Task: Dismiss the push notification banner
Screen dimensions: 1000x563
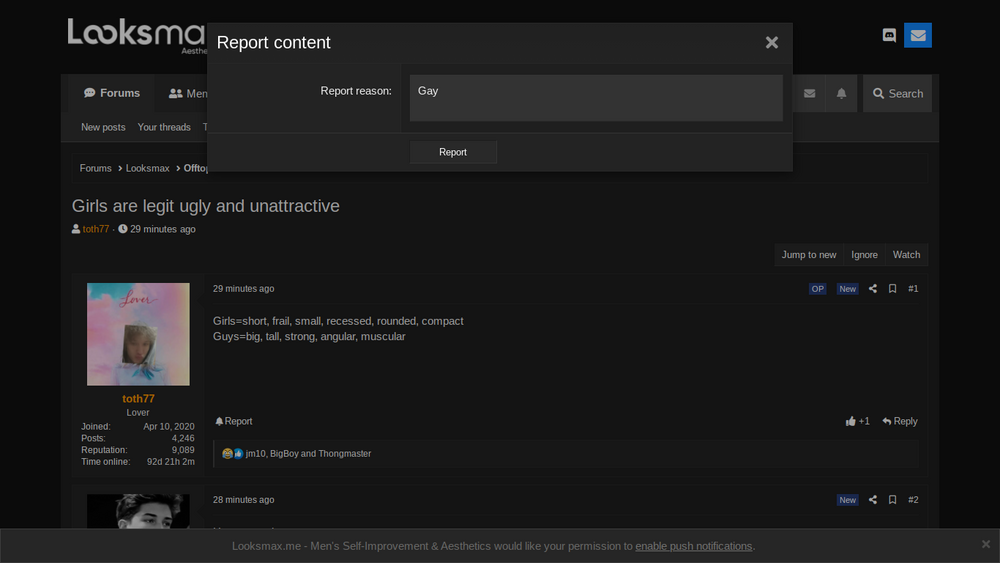Action: [x=985, y=544]
